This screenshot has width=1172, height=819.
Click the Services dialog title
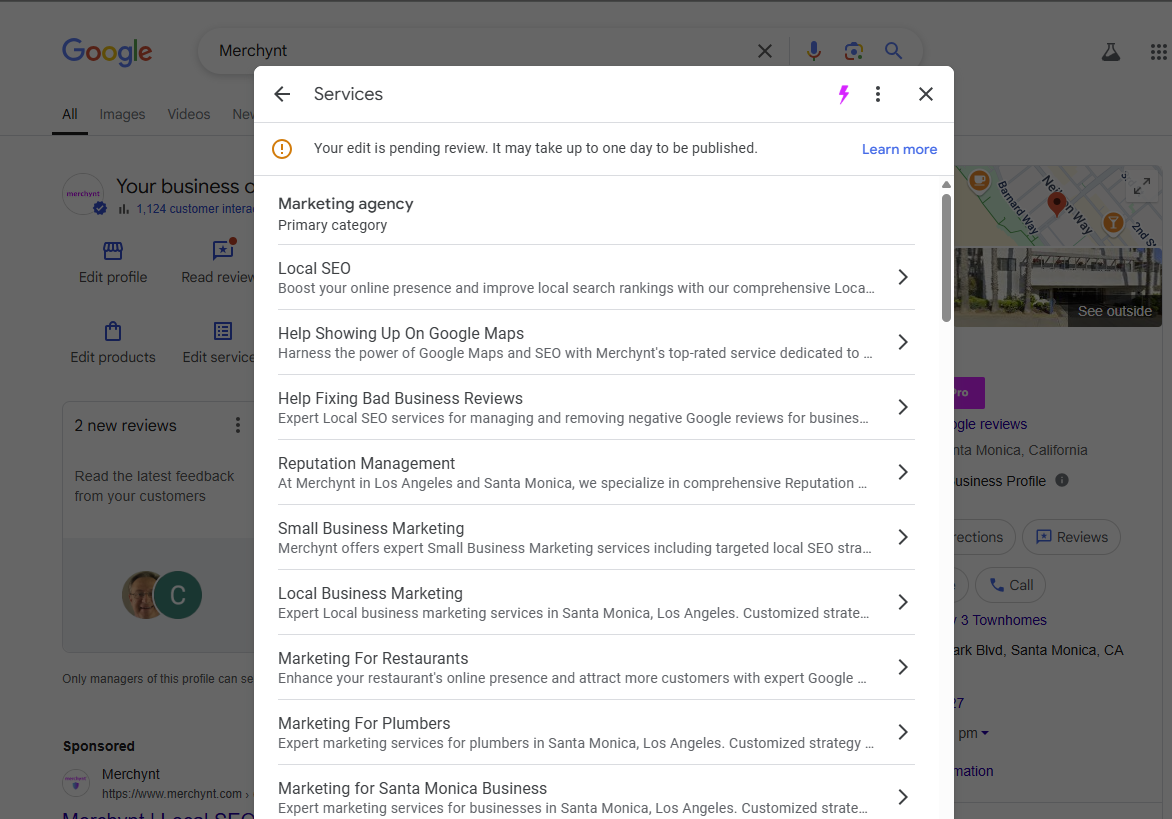(x=348, y=94)
